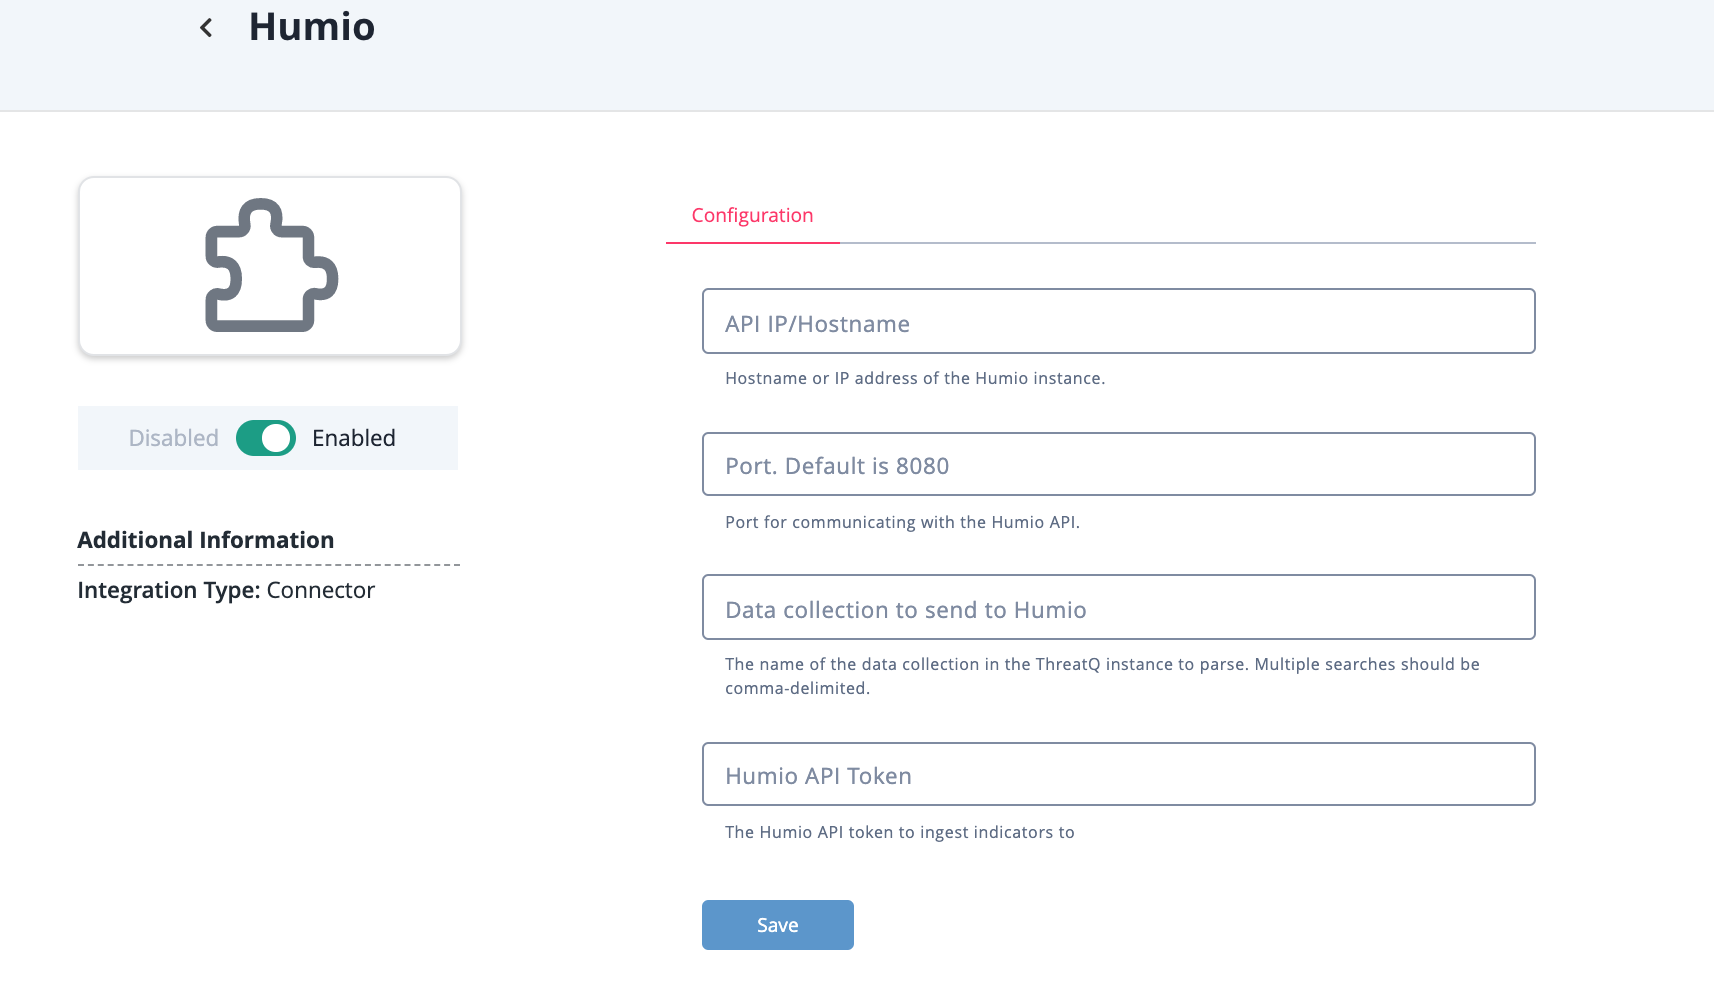Click the Additional Information heading
The image size is (1714, 1000).
(x=206, y=540)
